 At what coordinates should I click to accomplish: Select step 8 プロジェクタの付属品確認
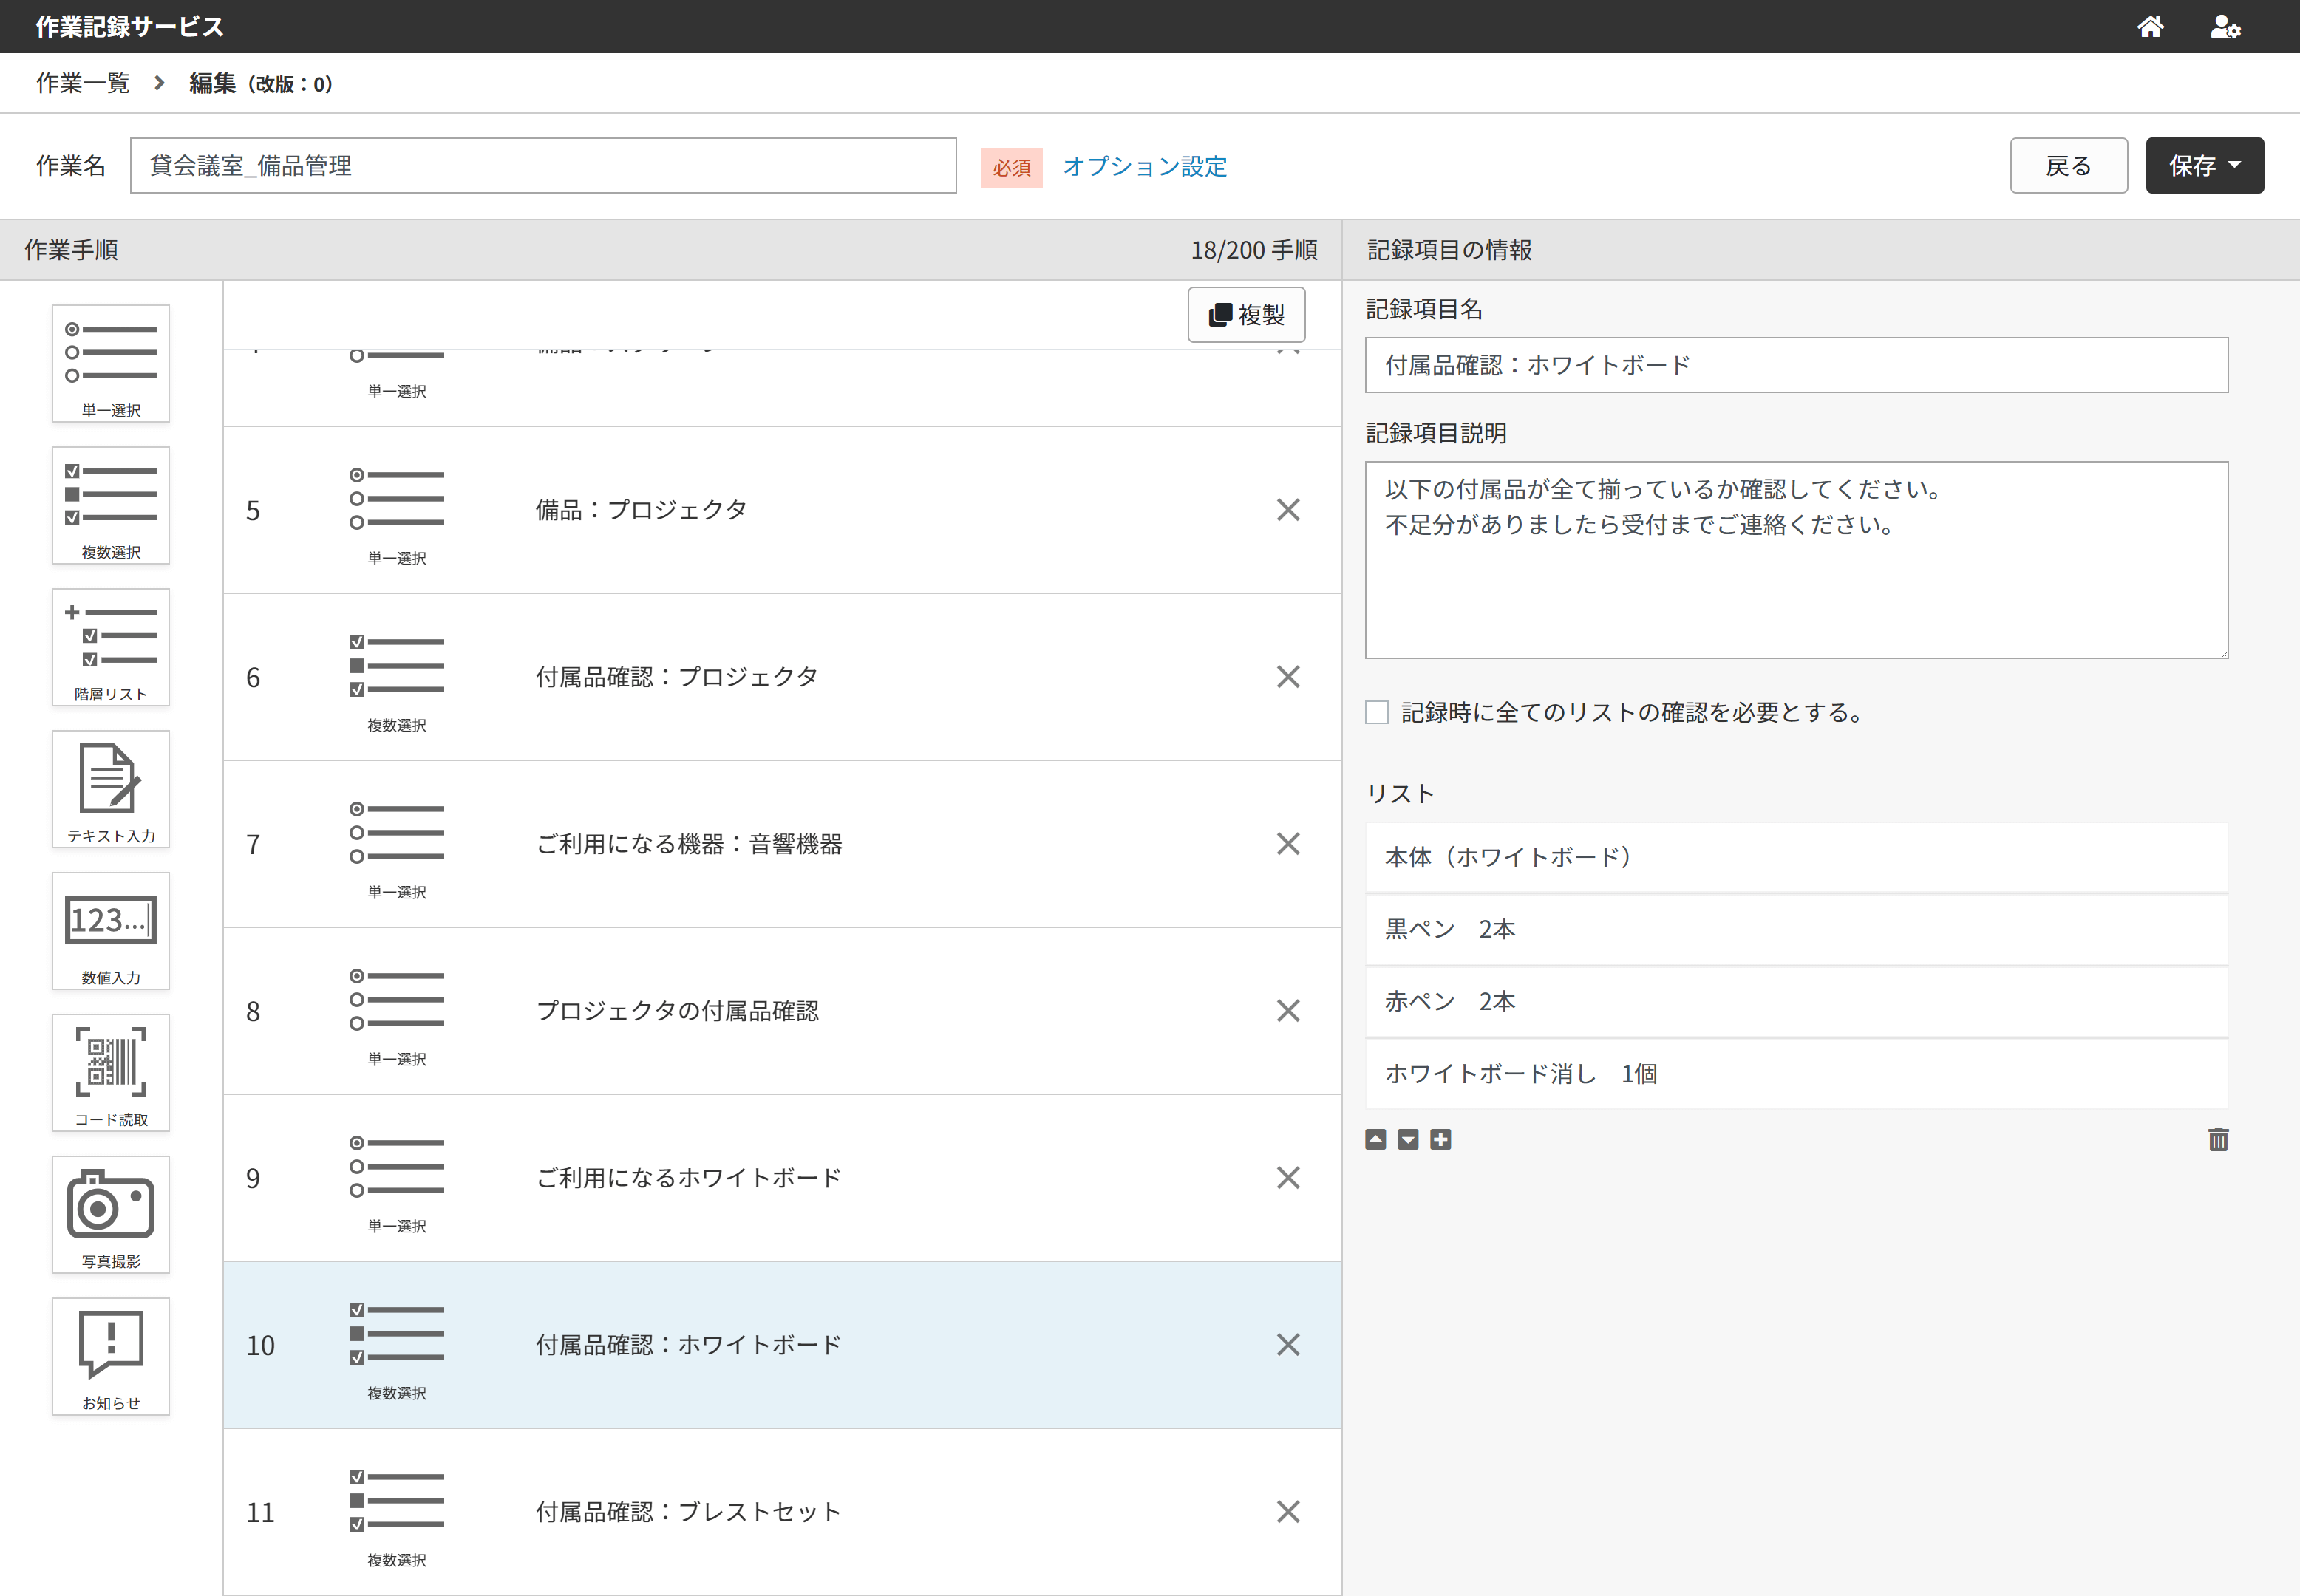[782, 1011]
